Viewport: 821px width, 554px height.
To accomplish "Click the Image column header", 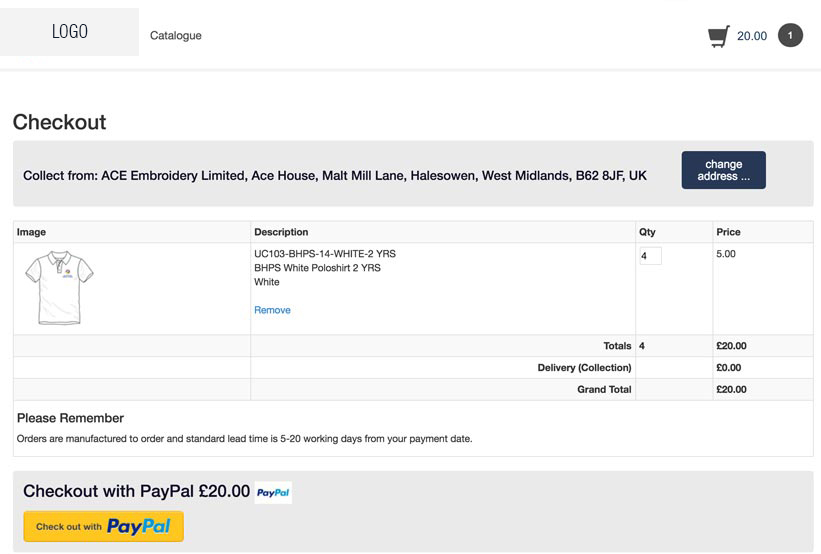I will pyautogui.click(x=31, y=232).
